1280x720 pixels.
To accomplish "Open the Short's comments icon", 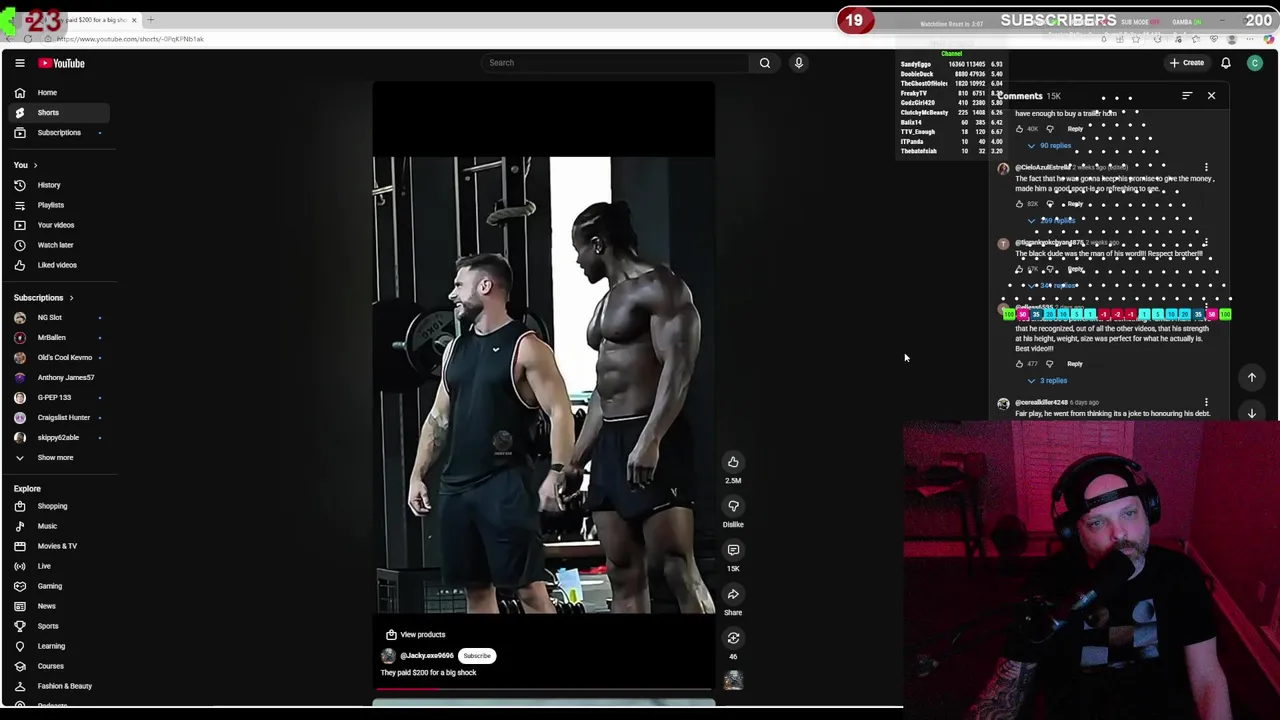I will (733, 550).
